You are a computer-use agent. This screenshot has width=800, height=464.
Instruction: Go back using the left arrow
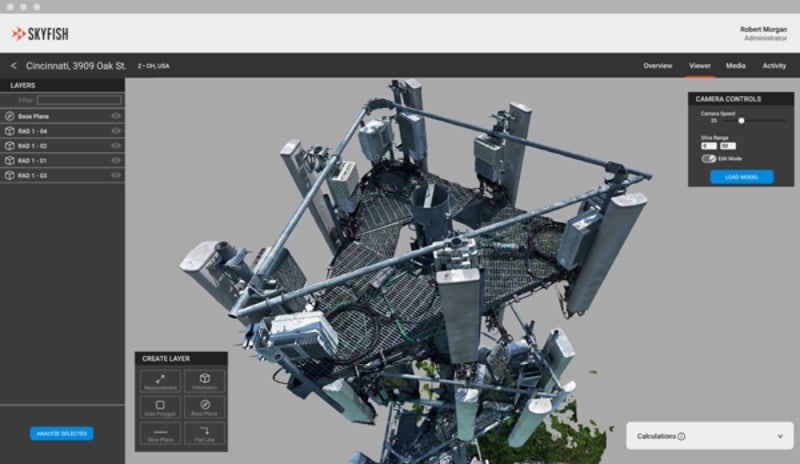(x=13, y=66)
